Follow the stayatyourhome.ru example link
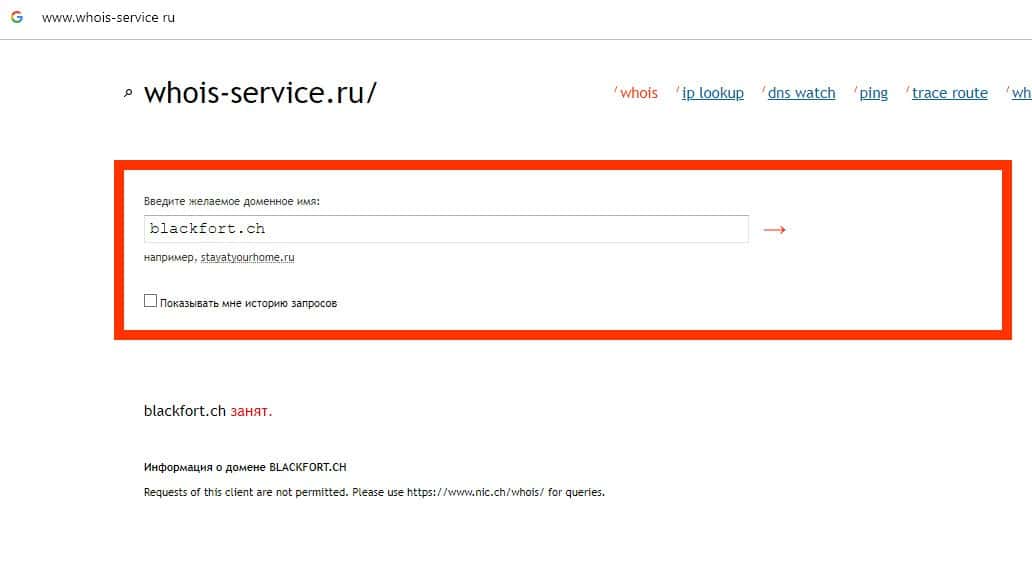The width and height of the screenshot is (1032, 577). 247,257
